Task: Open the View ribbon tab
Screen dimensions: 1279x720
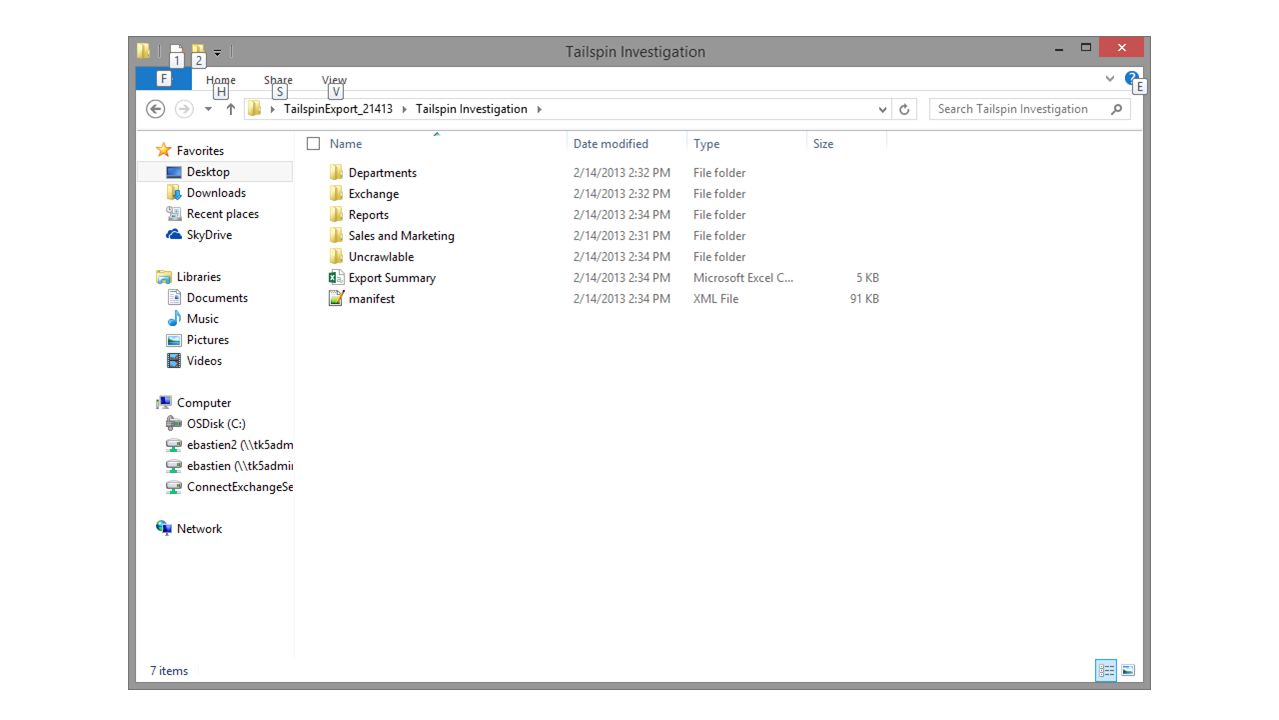Action: point(334,80)
